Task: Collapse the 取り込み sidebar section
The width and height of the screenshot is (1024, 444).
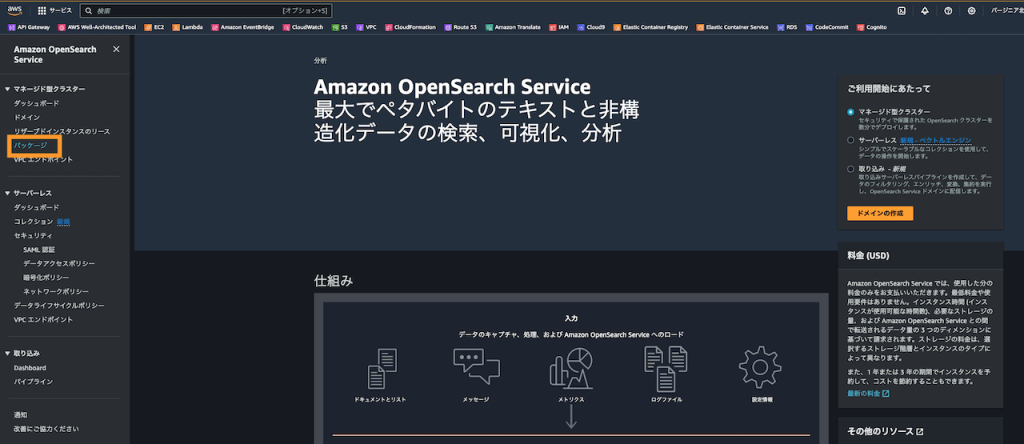Action: point(7,353)
